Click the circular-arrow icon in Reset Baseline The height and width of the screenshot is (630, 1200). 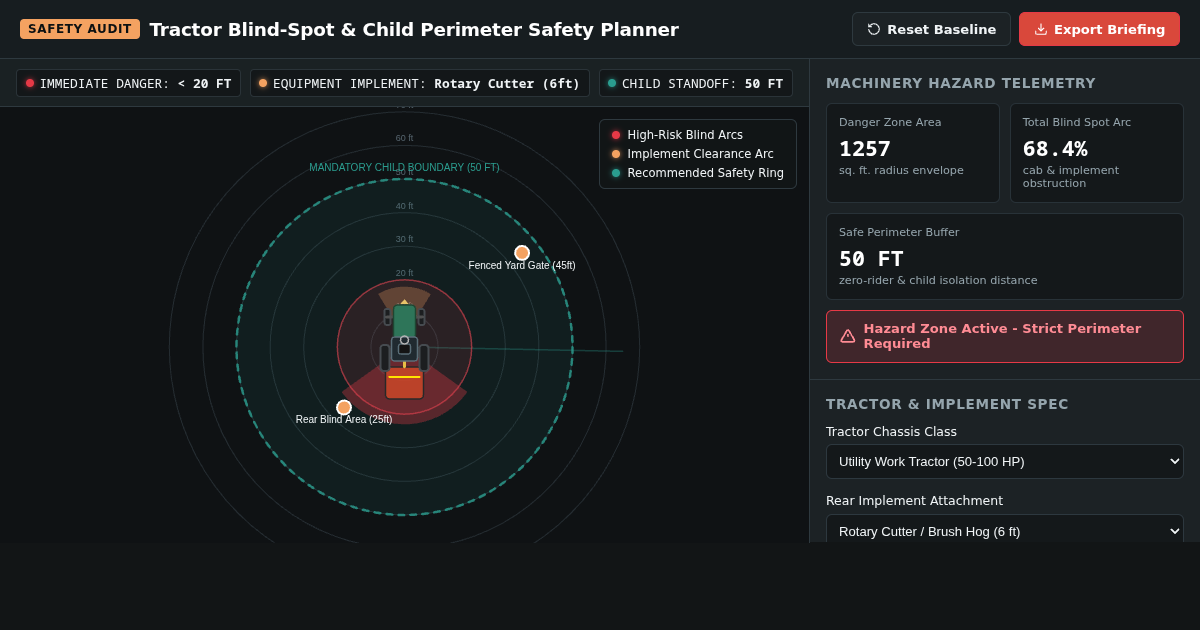tap(874, 29)
